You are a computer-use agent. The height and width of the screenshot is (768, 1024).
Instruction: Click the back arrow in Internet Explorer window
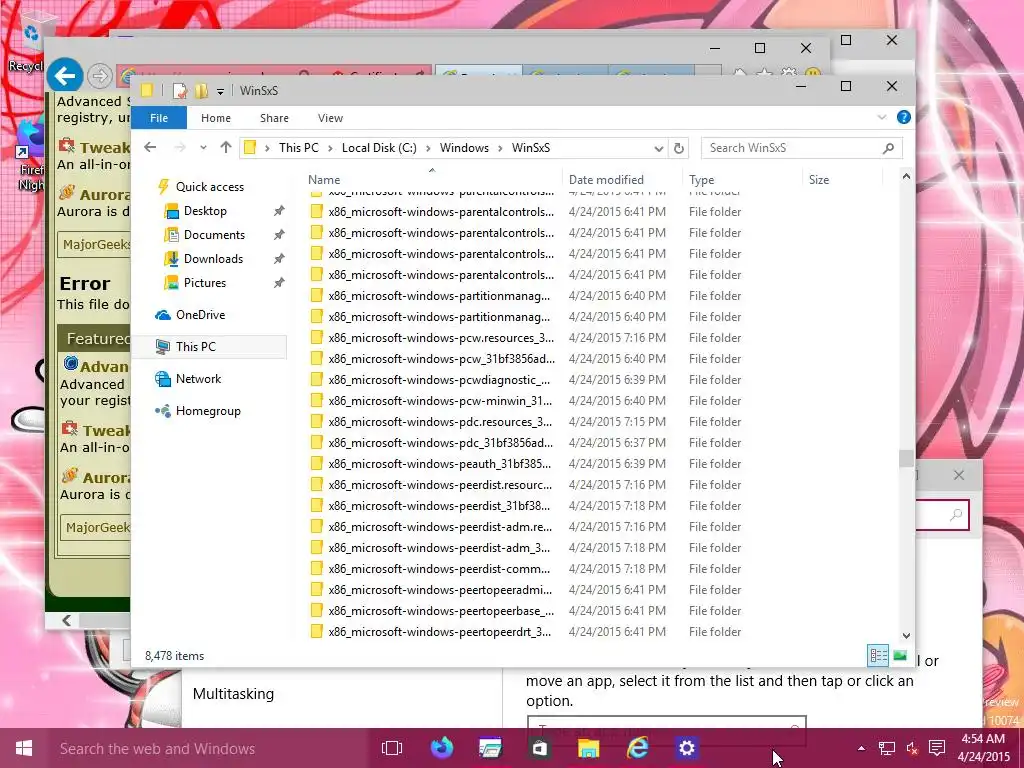64,76
